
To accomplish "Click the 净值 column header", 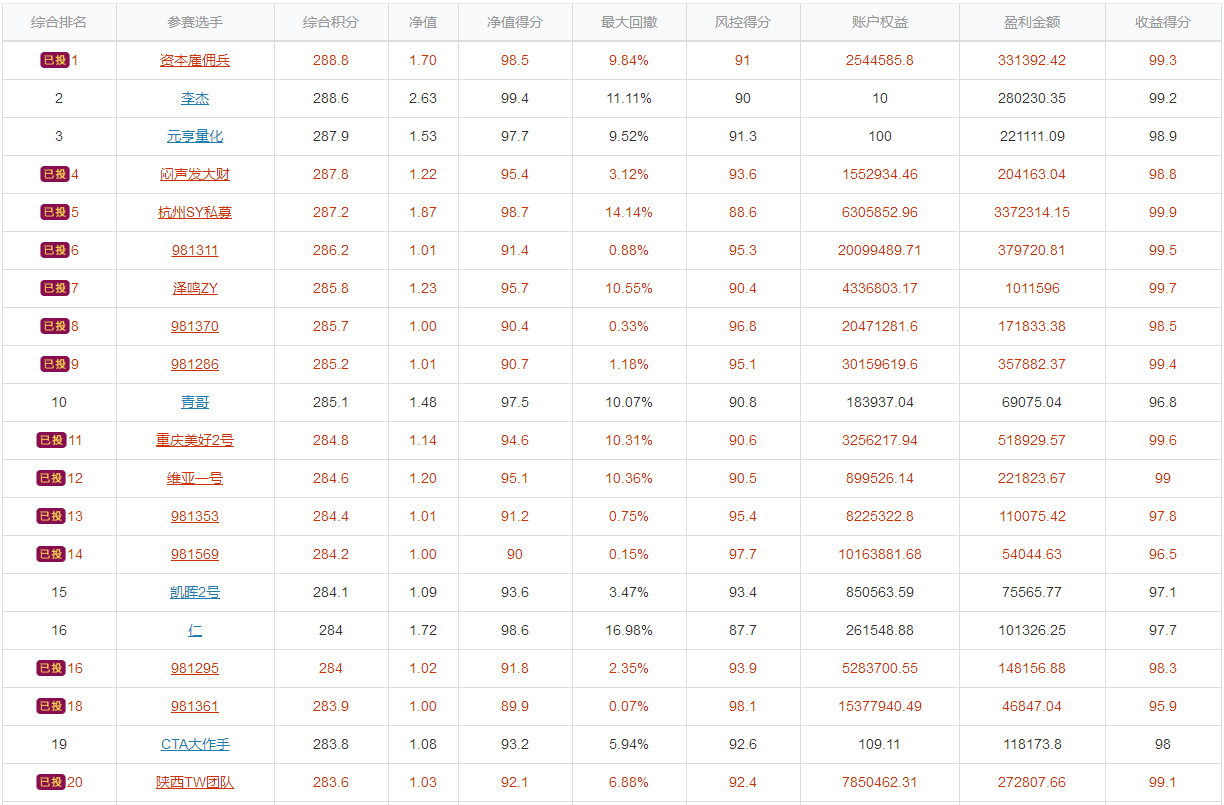I will click(423, 22).
